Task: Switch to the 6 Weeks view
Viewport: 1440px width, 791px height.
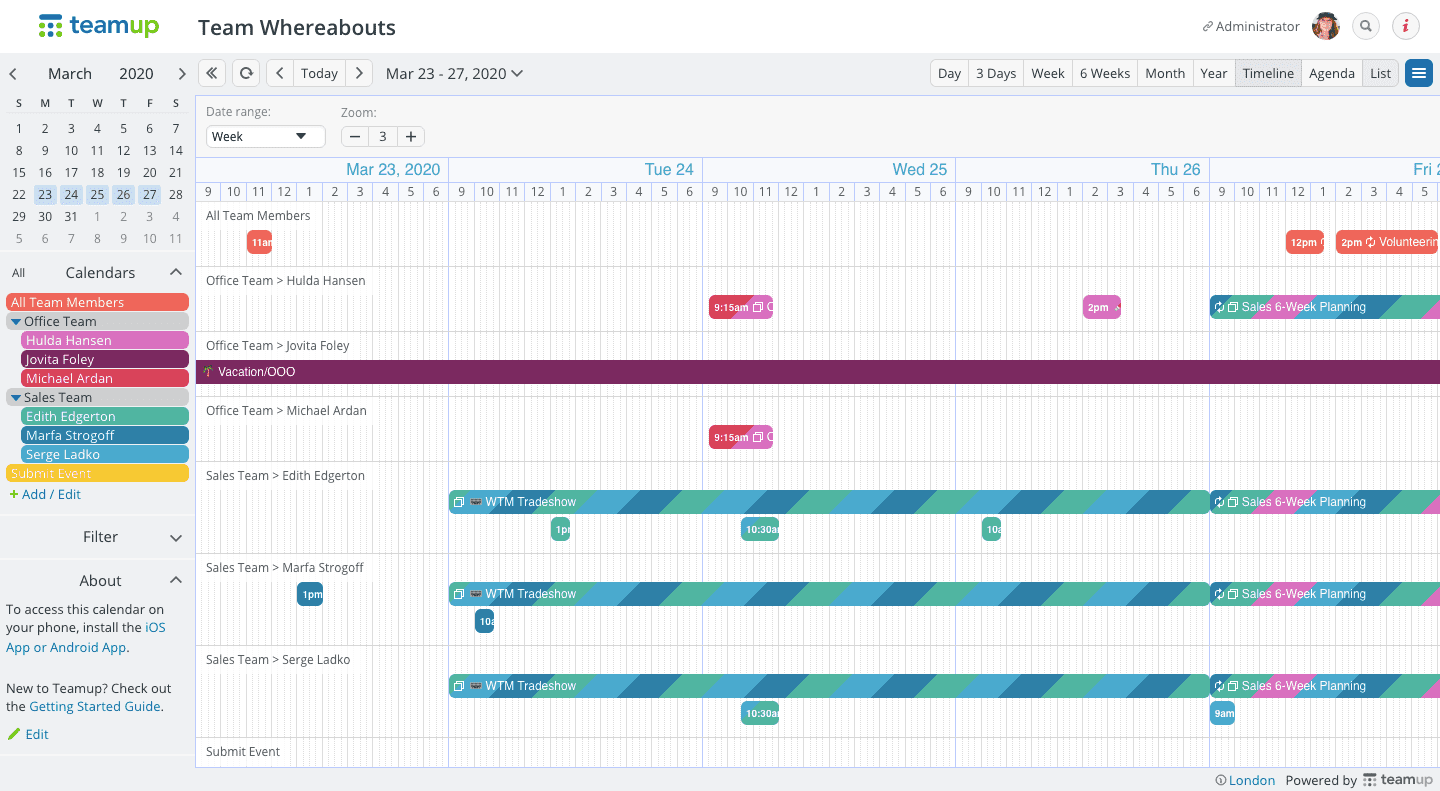Action: click(x=1104, y=73)
